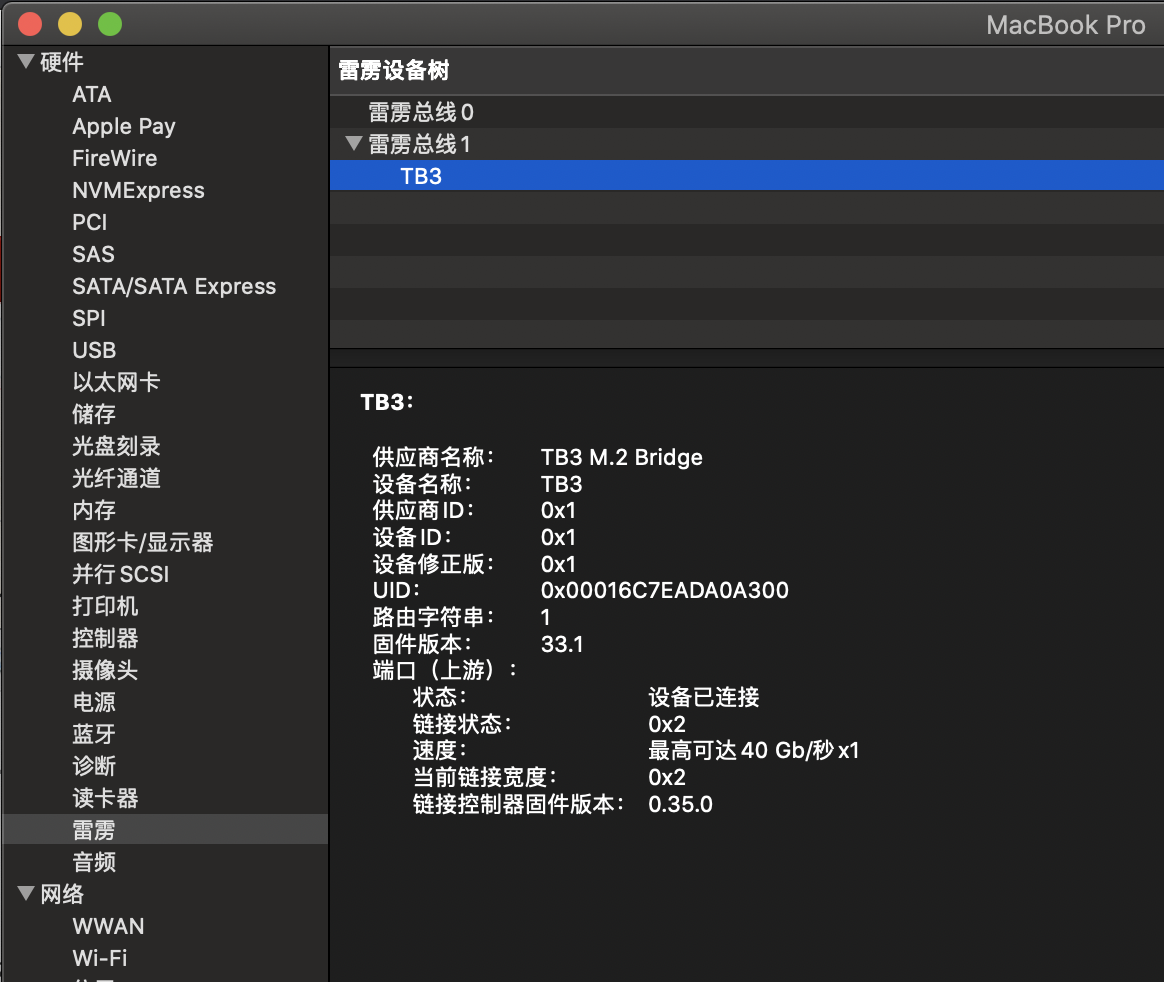This screenshot has height=982, width=1164.
Task: Select 诊断 in the sidebar
Action: click(94, 765)
